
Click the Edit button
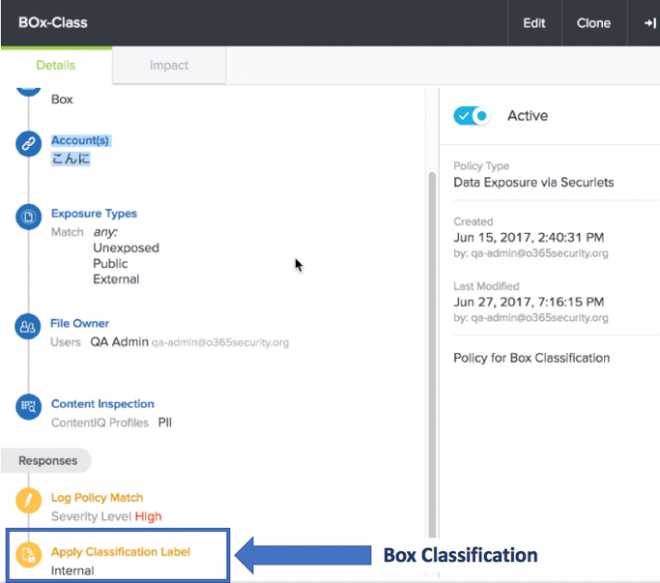coord(534,23)
